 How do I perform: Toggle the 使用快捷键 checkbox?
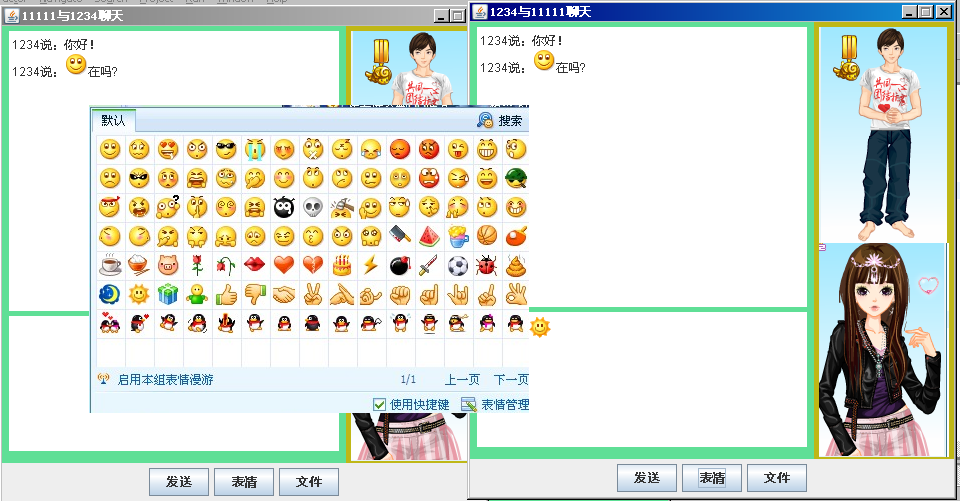[x=380, y=404]
